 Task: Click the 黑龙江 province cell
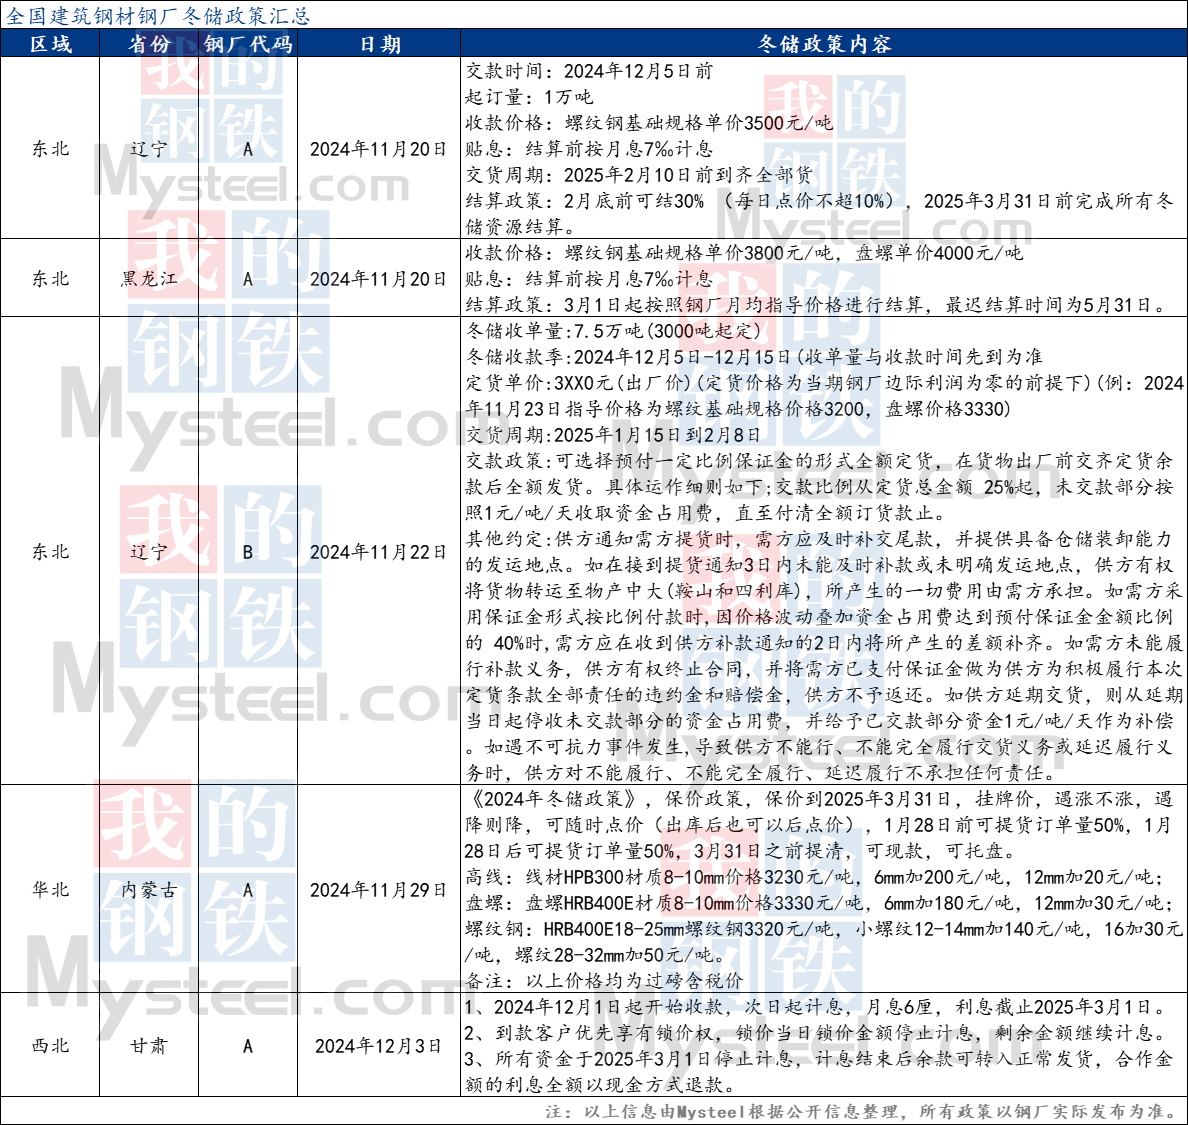pyautogui.click(x=148, y=279)
